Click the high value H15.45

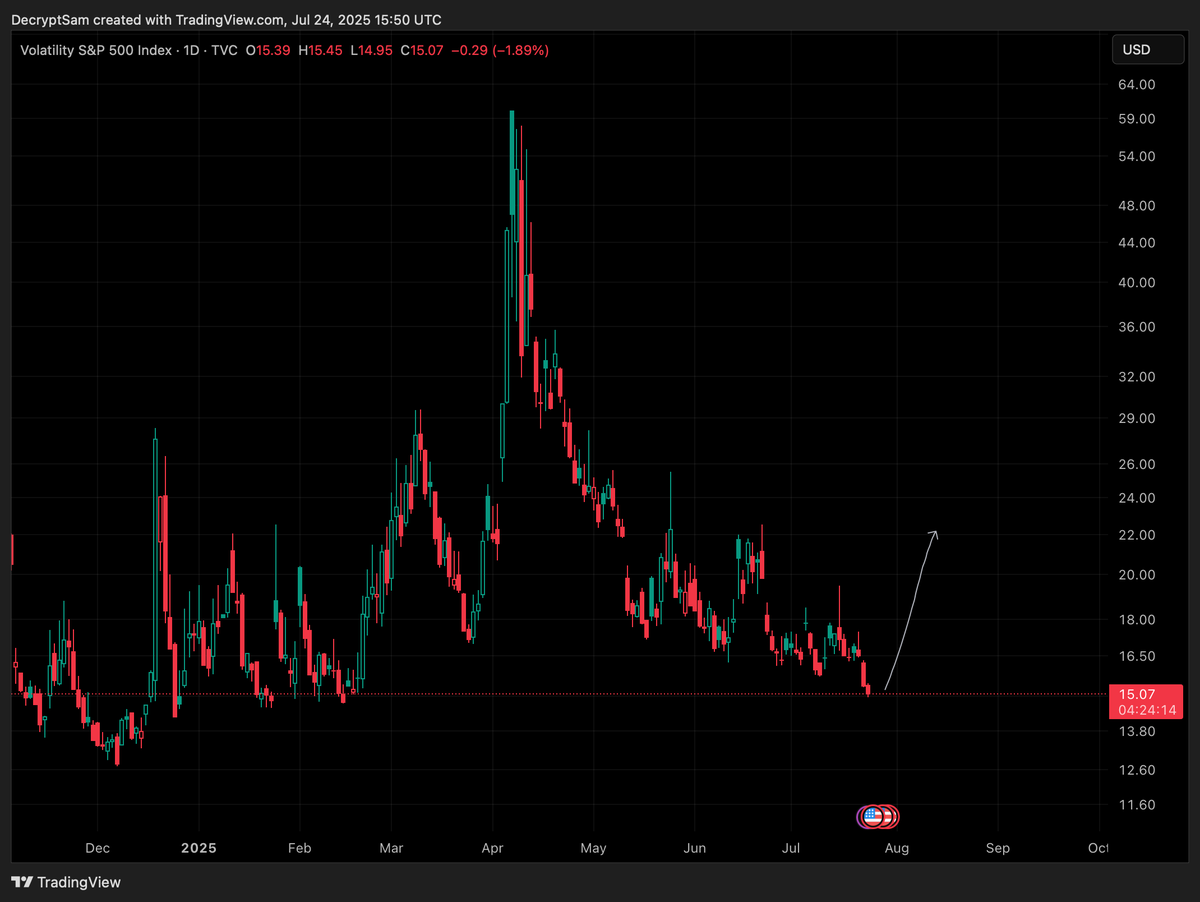pyautogui.click(x=321, y=50)
